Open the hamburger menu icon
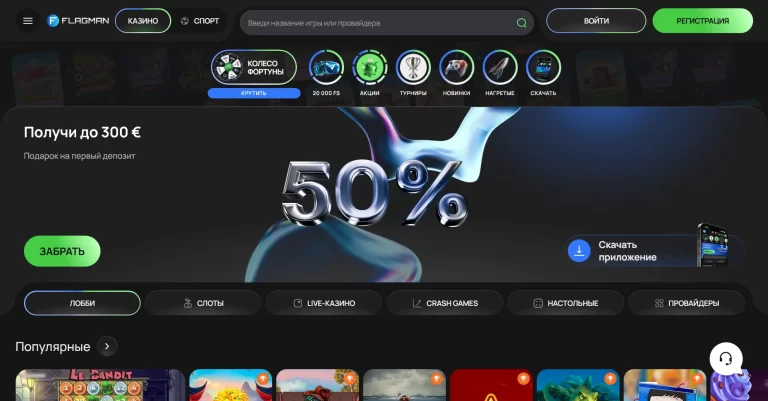 (27, 21)
